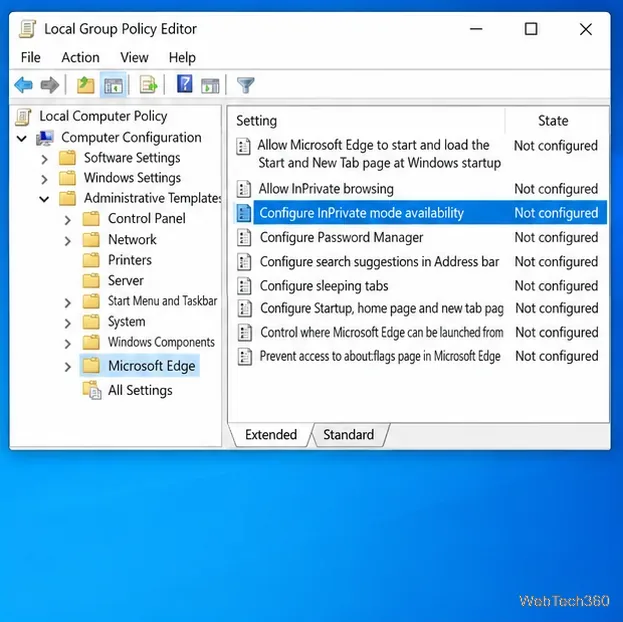Click policy icon beside Control where Microsoft Edge launched
The width and height of the screenshot is (623, 622).
point(244,333)
